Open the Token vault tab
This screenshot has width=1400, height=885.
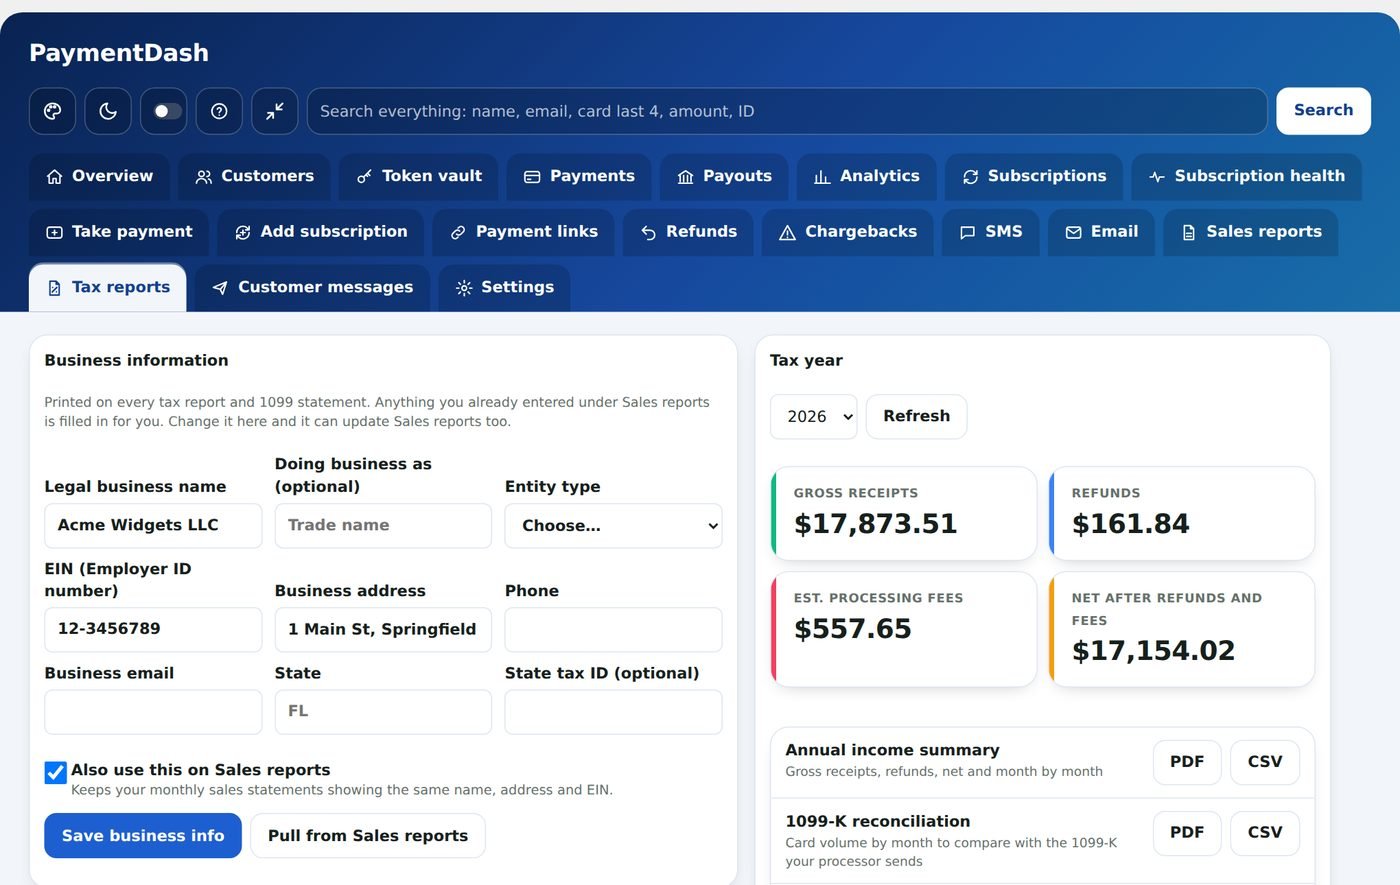pos(419,176)
